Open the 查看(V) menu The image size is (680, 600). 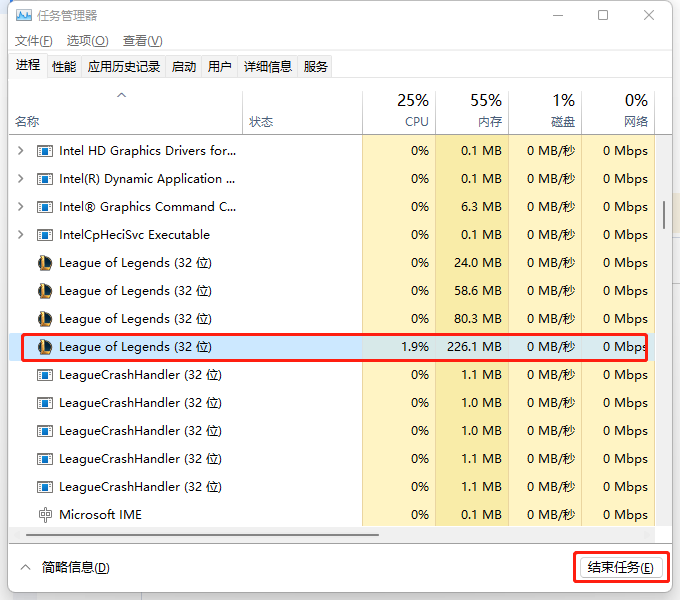click(143, 41)
